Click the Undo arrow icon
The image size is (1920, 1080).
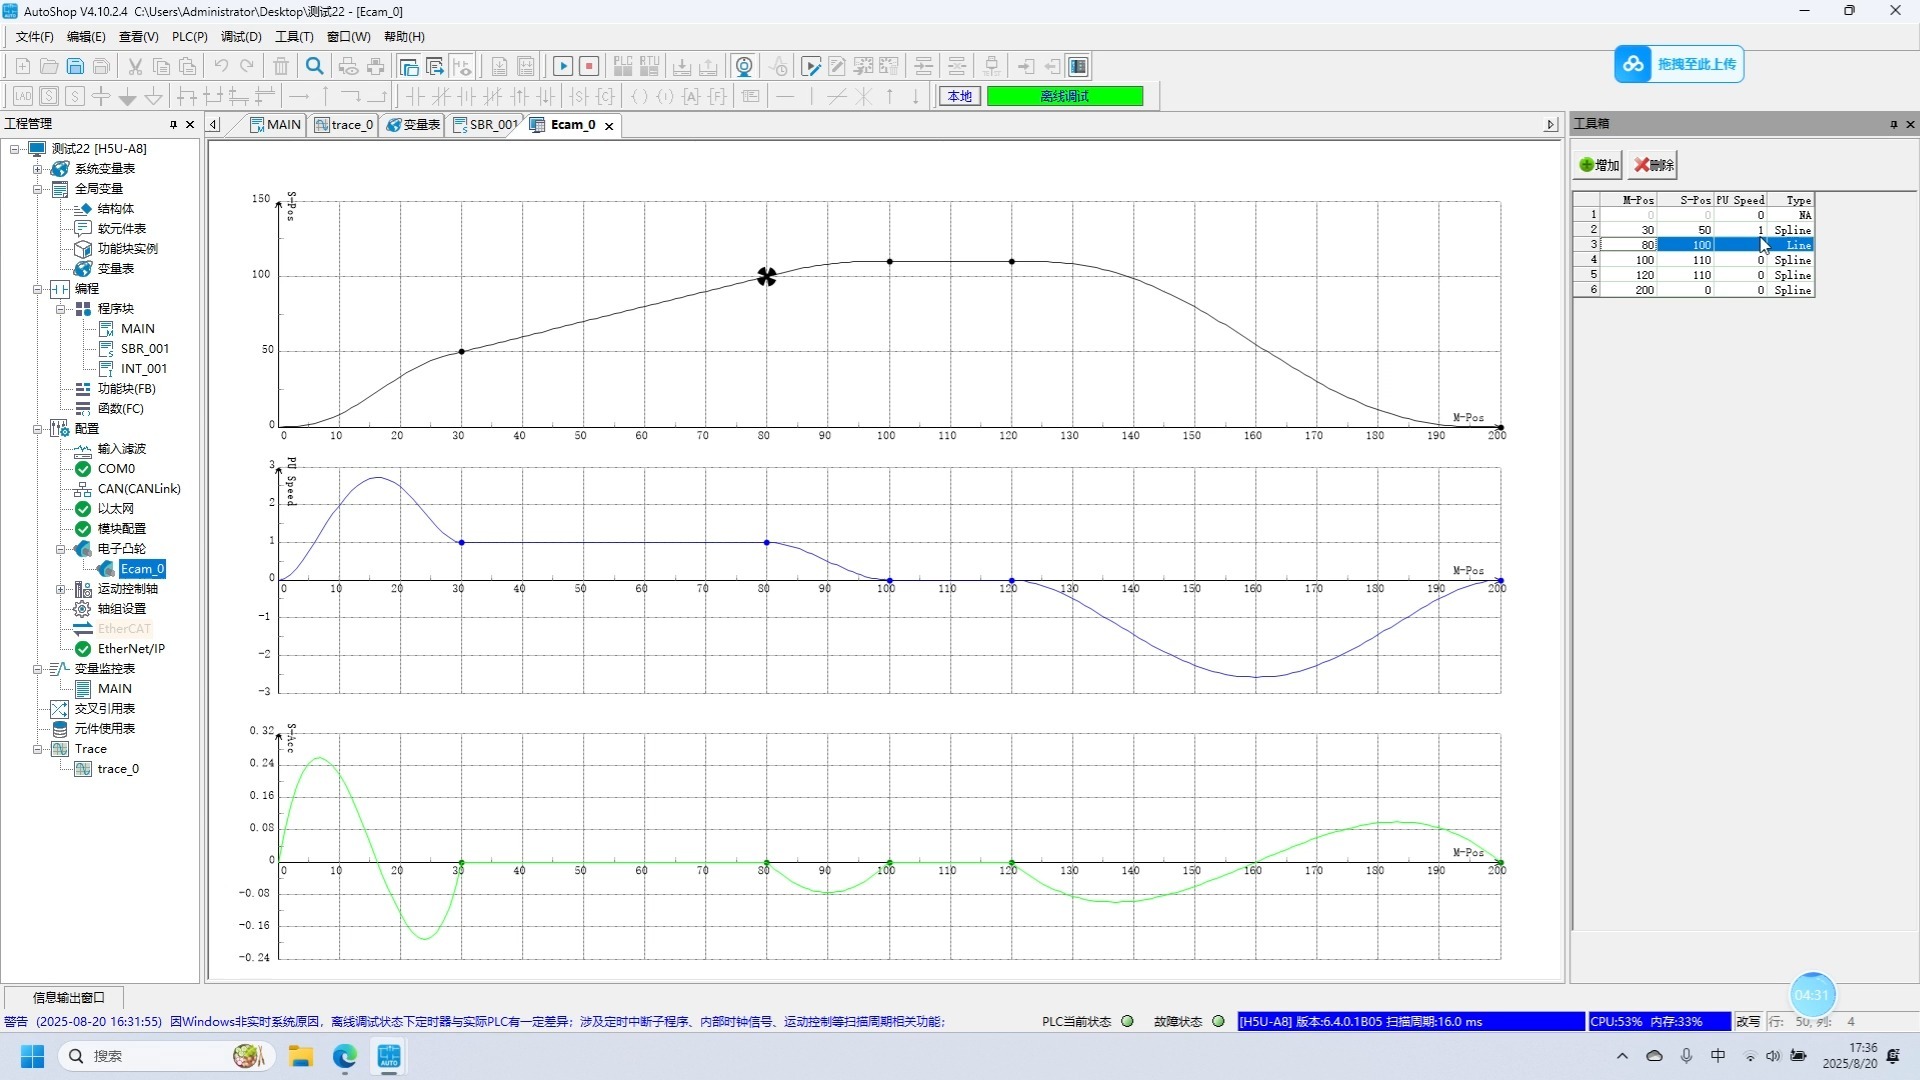221,66
